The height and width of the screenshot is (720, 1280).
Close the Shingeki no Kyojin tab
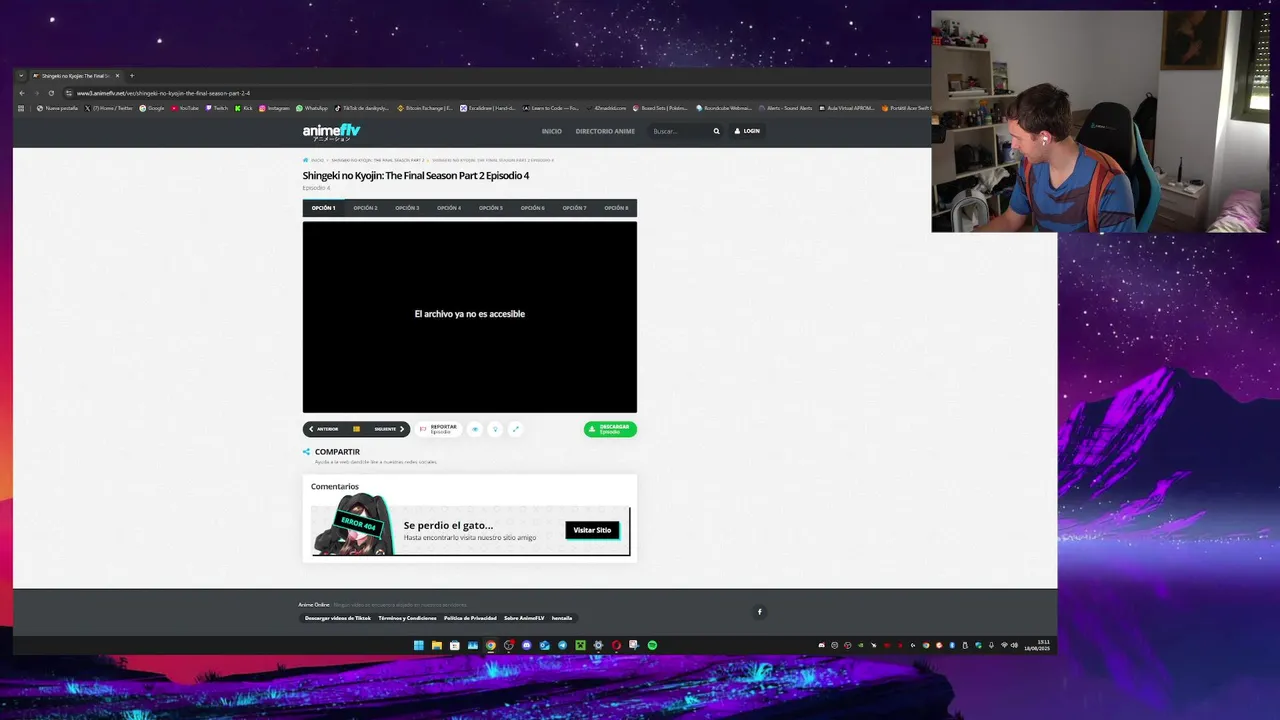tap(117, 76)
